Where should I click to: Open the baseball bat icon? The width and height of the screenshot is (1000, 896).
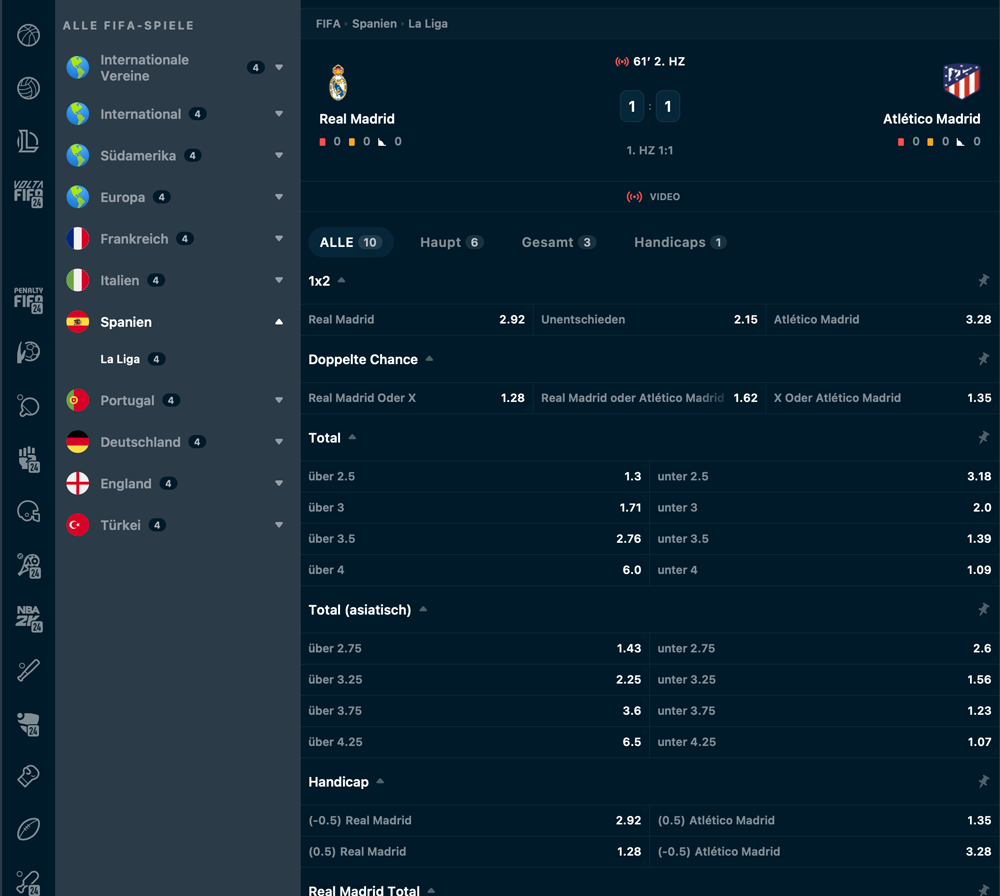point(28,670)
